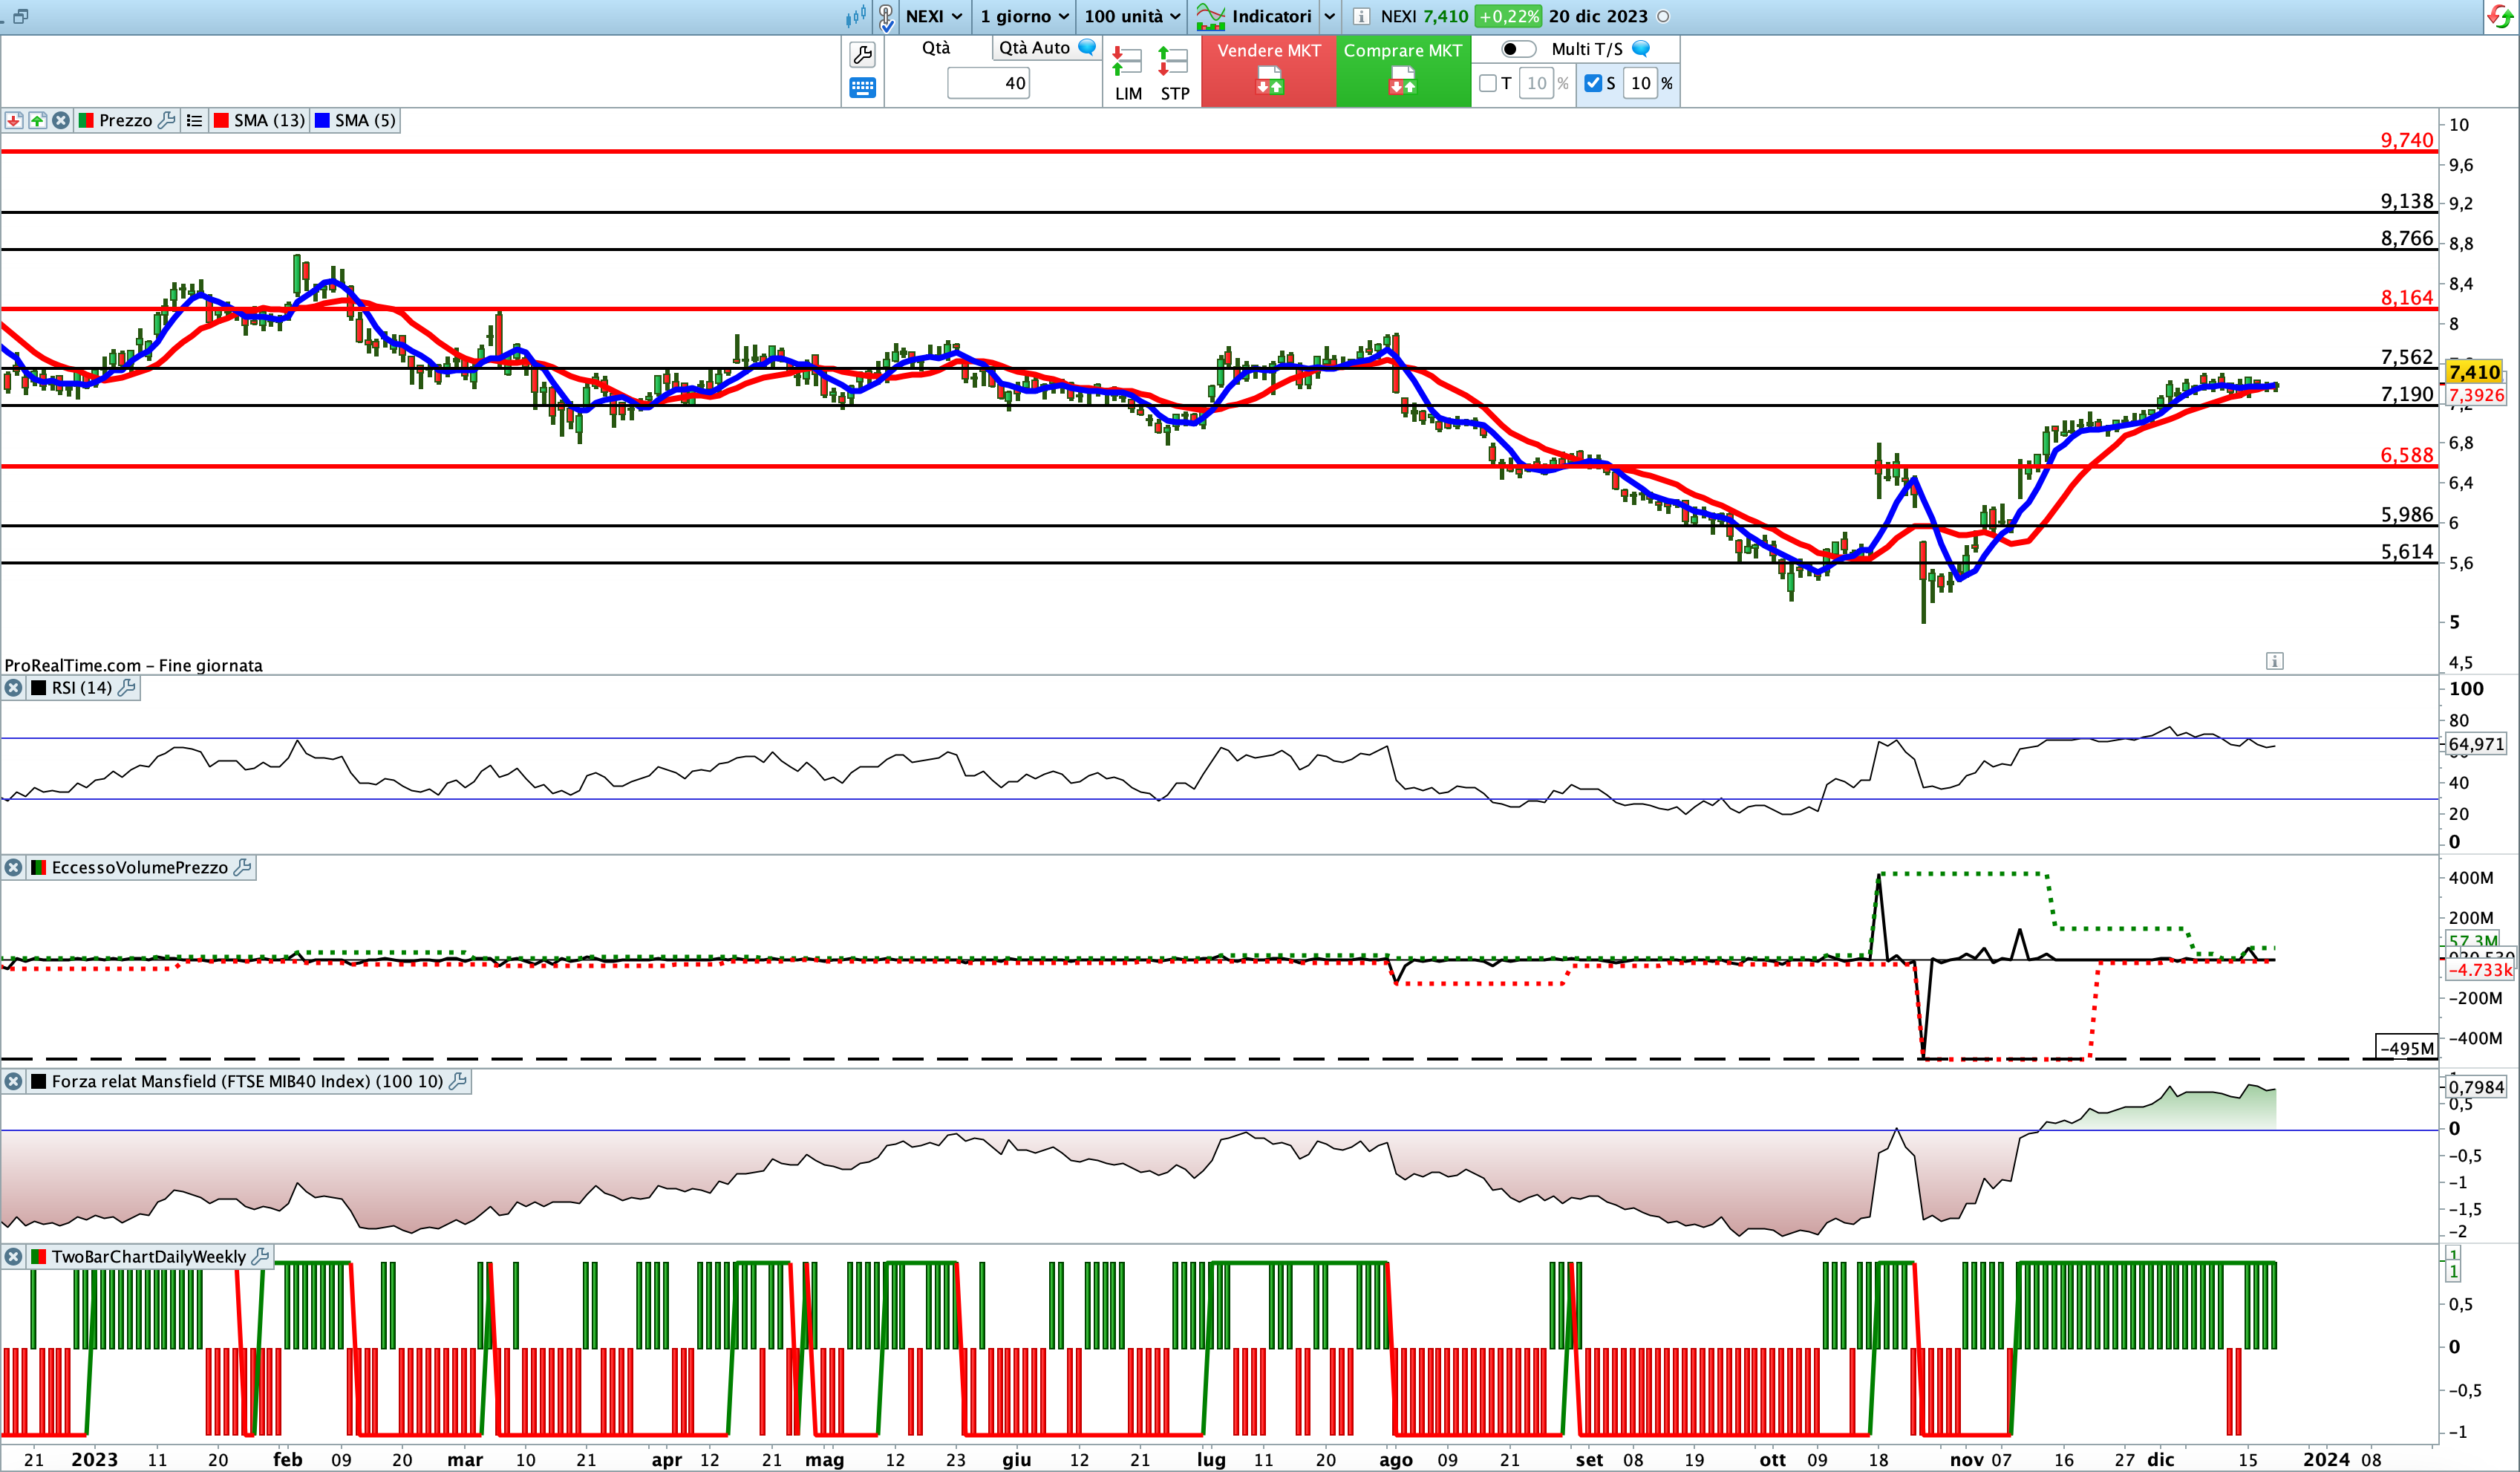This screenshot has width=2520, height=1472.
Task: Open EccessoVolumePrezzo settings wrench
Action: 242,867
